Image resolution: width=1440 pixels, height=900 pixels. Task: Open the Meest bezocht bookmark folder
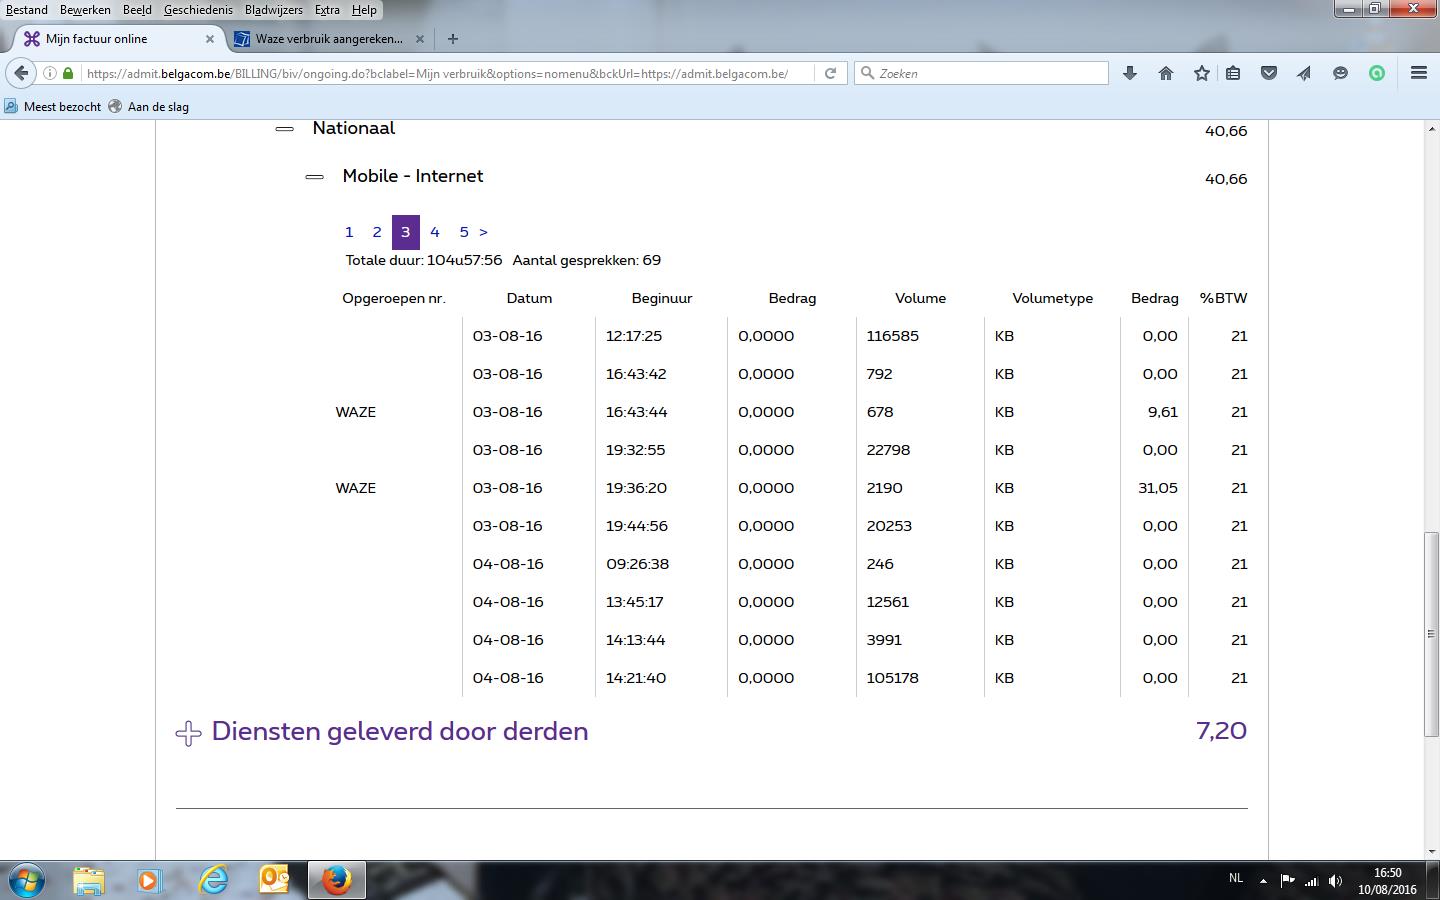[x=53, y=107]
